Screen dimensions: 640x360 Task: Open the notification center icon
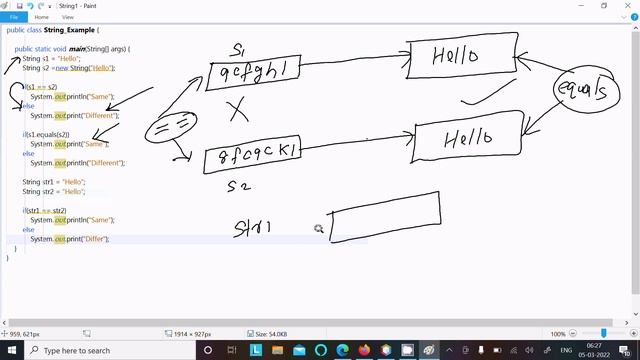(x=624, y=350)
